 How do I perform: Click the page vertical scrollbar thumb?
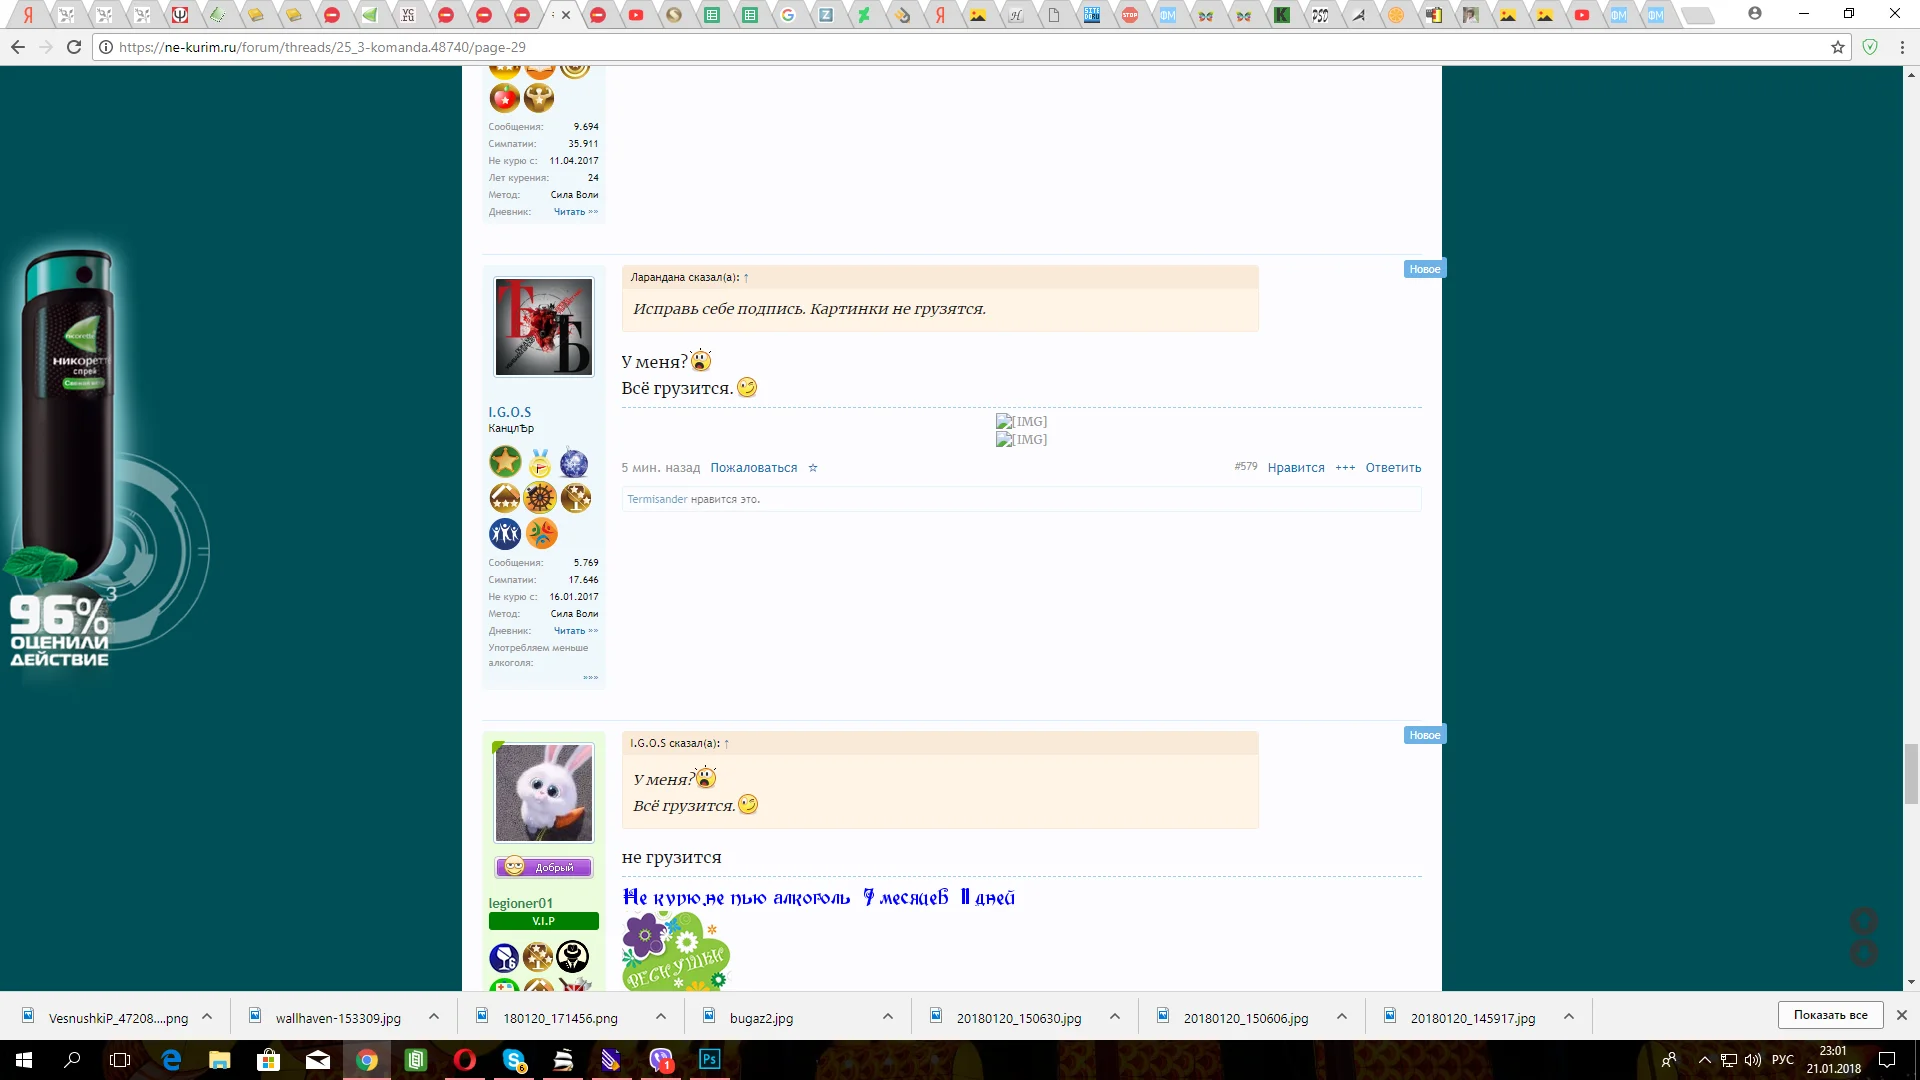[1911, 773]
